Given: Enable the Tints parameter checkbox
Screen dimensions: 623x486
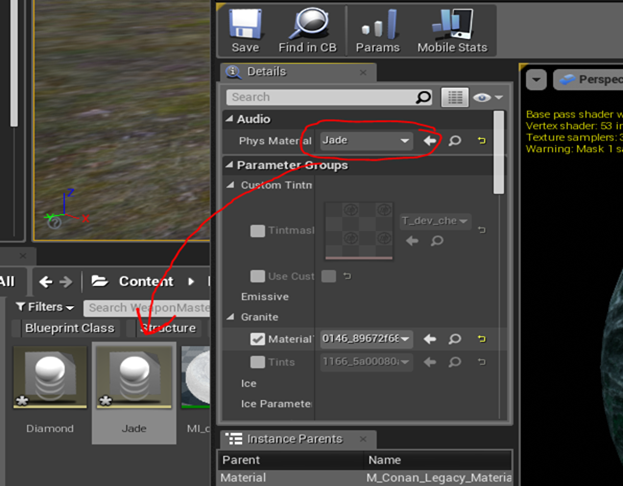Looking at the screenshot, I should click(258, 362).
